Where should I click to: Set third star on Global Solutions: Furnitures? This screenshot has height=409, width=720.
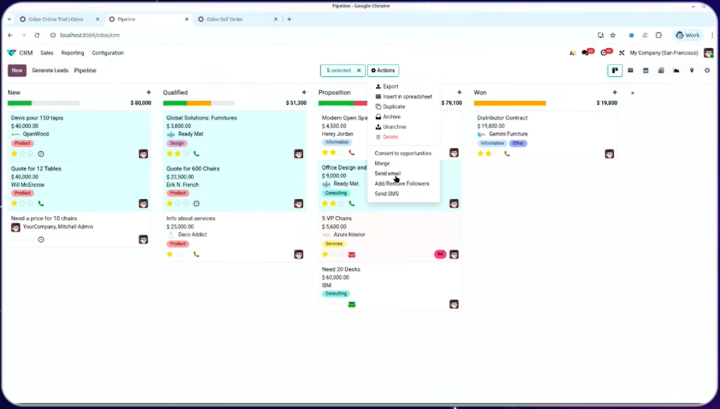[186, 154]
